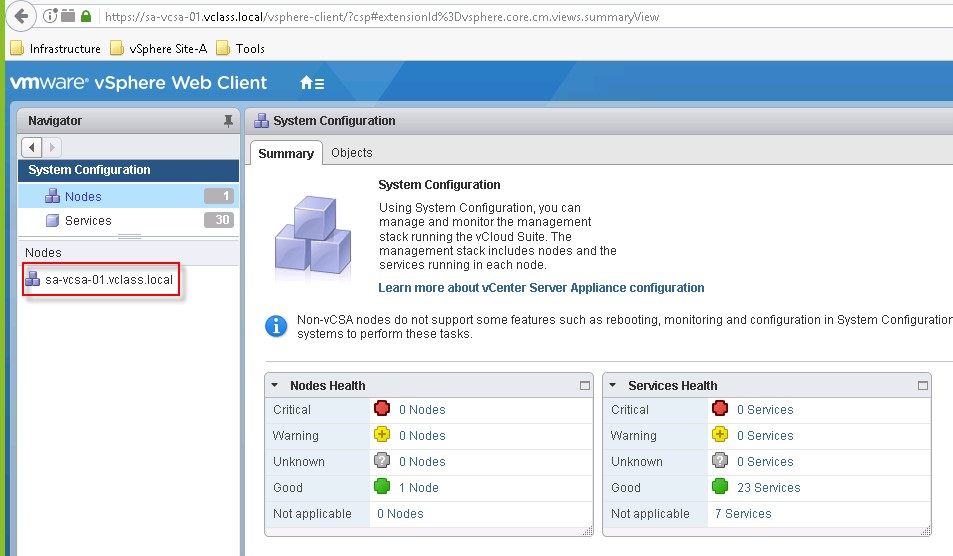Collapse the Nodes Health panel
This screenshot has width=953, height=556.
[x=275, y=385]
